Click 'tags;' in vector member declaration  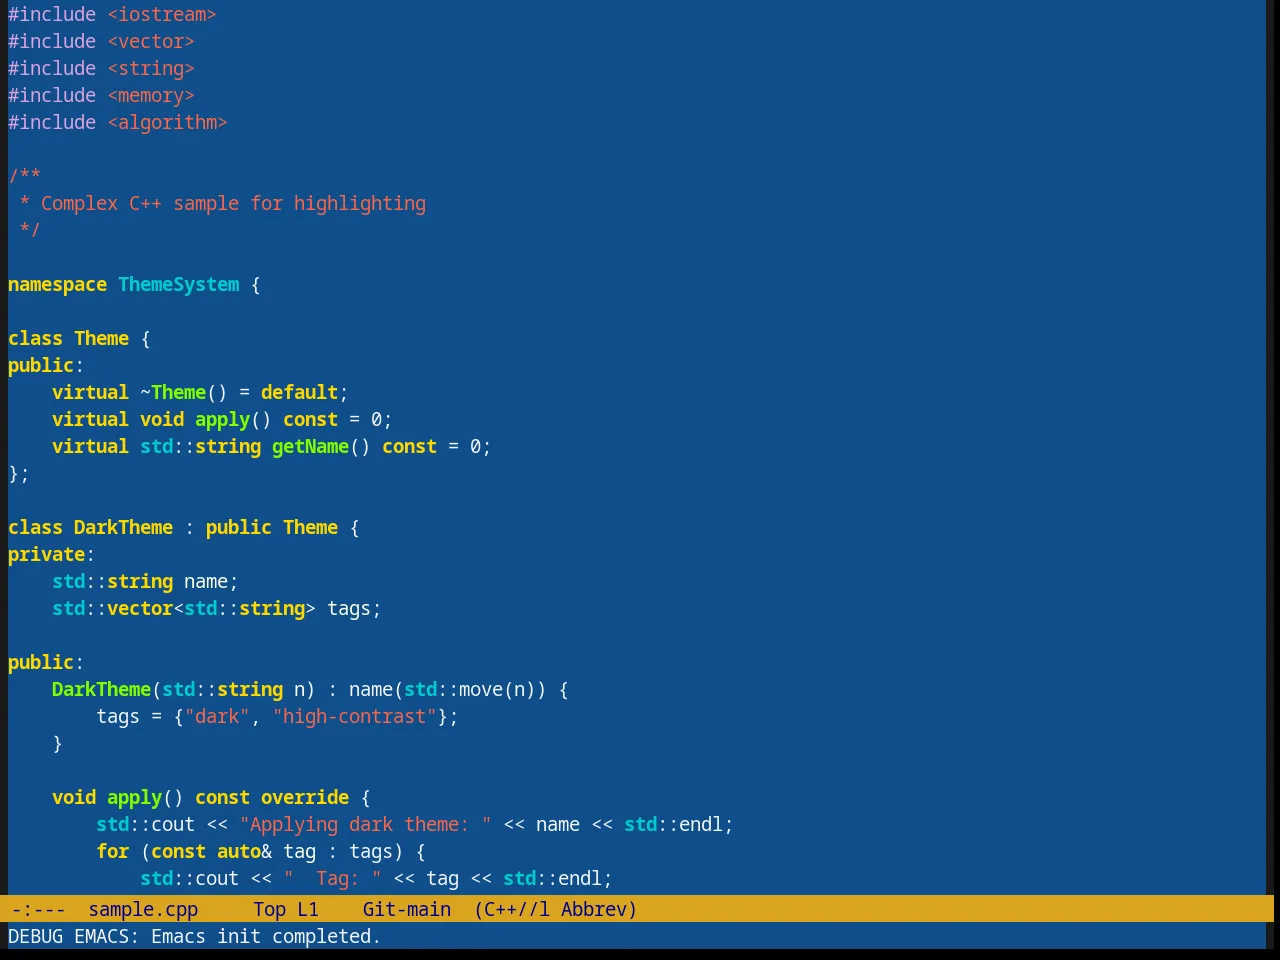coord(354,608)
